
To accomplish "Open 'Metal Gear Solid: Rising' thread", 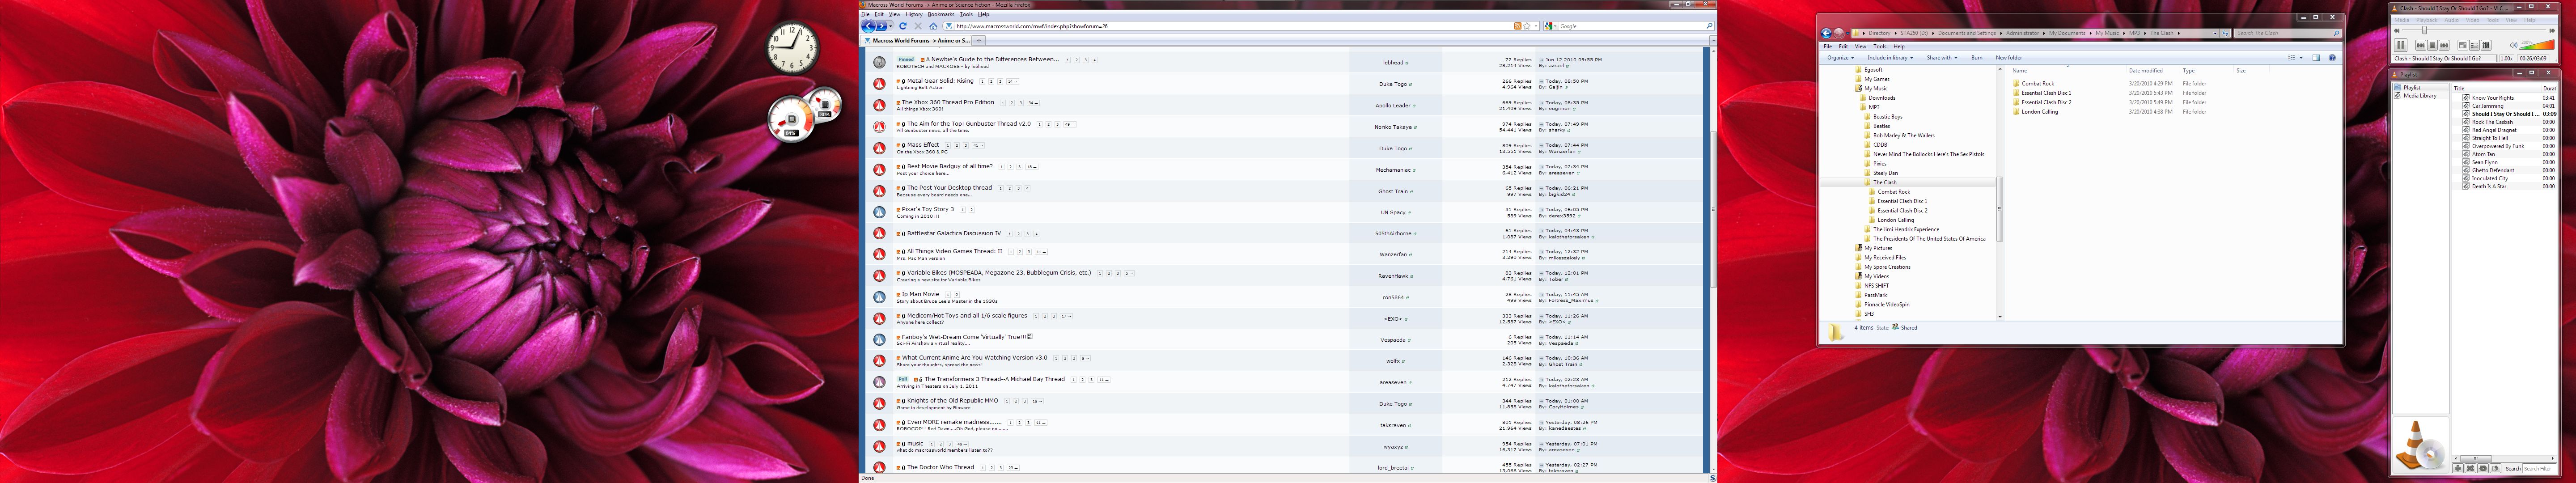I will point(940,81).
